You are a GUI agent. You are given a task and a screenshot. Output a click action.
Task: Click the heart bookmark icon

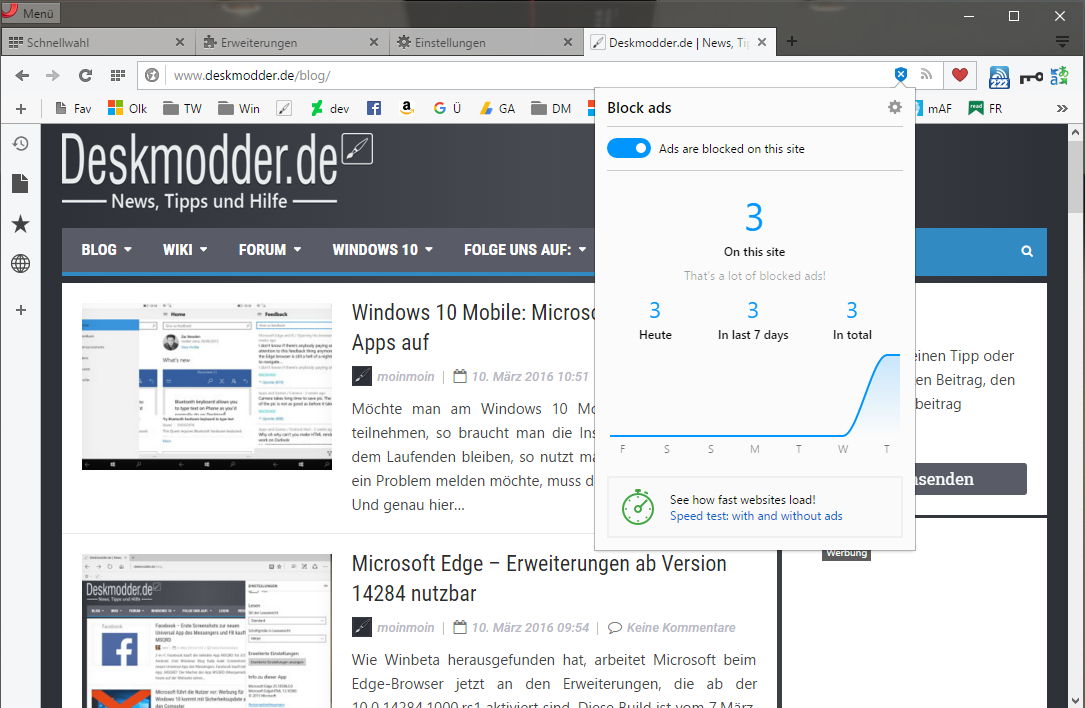point(960,75)
